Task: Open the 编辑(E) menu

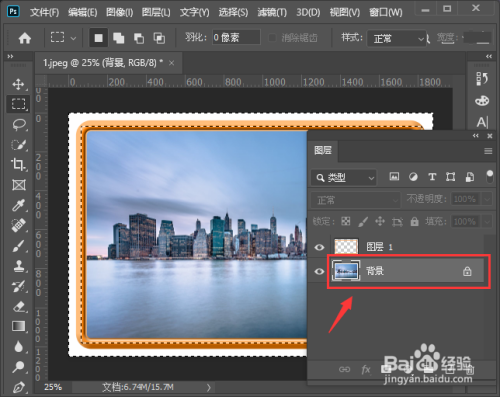Action: (x=82, y=12)
